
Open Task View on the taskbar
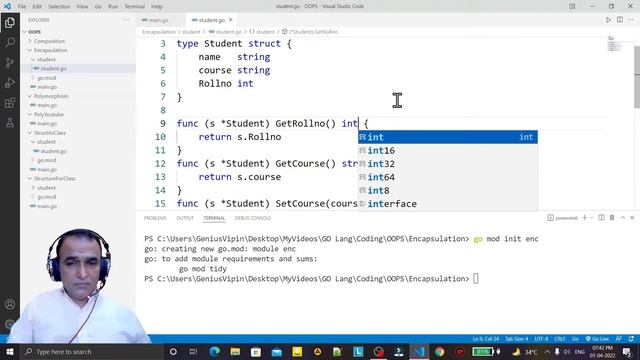[193, 351]
